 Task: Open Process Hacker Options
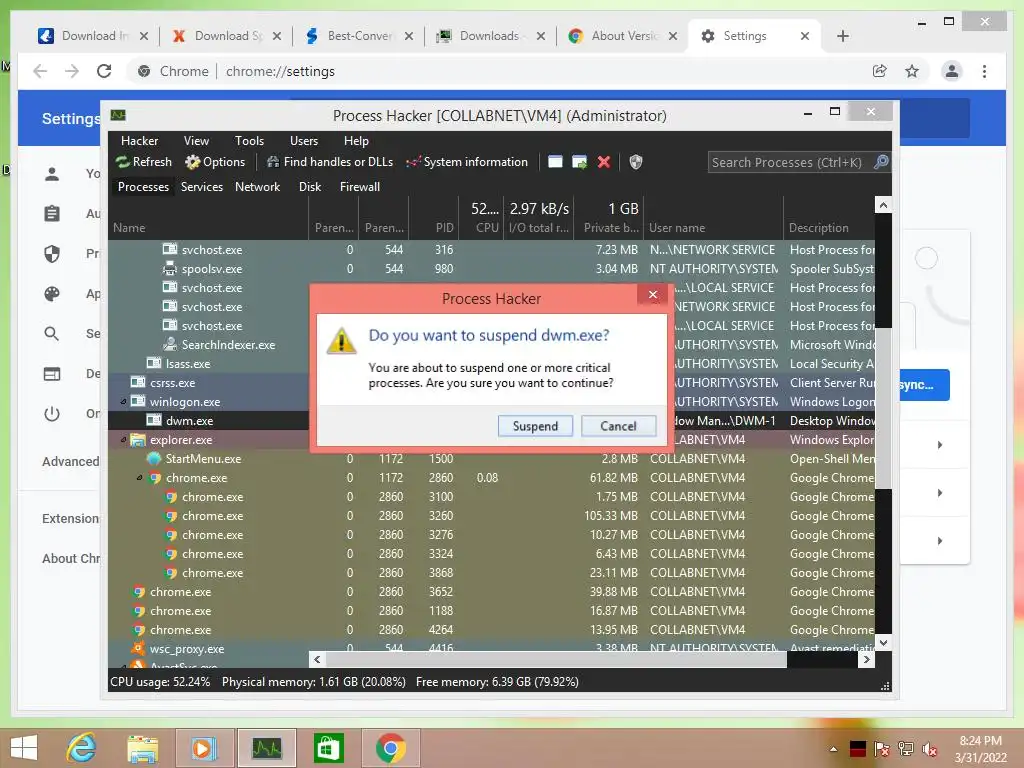click(x=215, y=162)
